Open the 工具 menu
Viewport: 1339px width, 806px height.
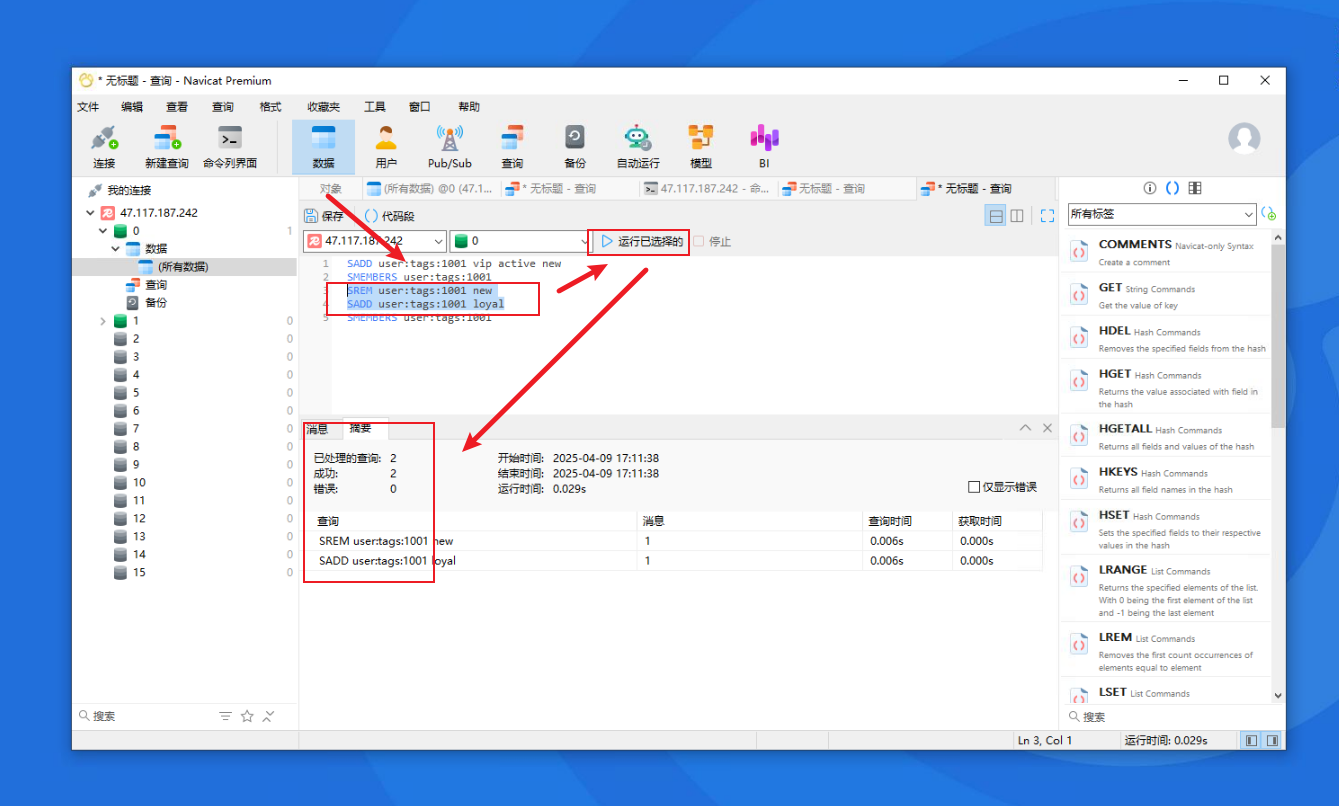pyautogui.click(x=375, y=107)
